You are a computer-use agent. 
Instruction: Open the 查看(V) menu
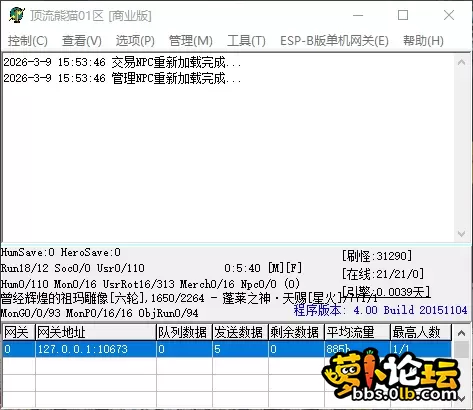82,41
